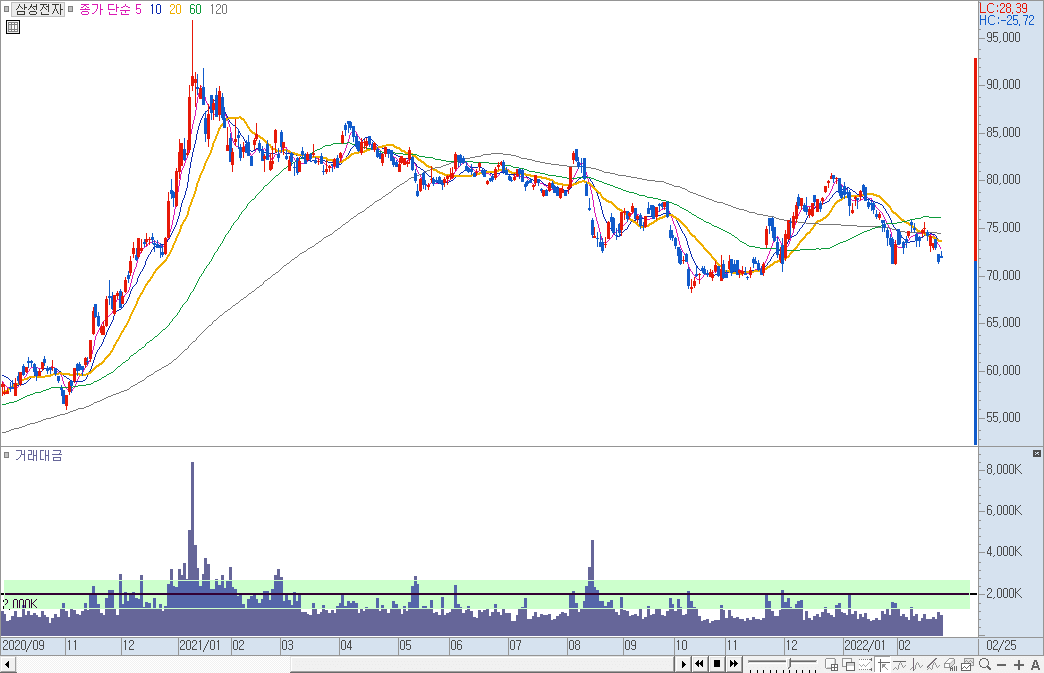This screenshot has height=673, width=1044.
Task: Select the 120-day moving average label
Action: tap(218, 9)
